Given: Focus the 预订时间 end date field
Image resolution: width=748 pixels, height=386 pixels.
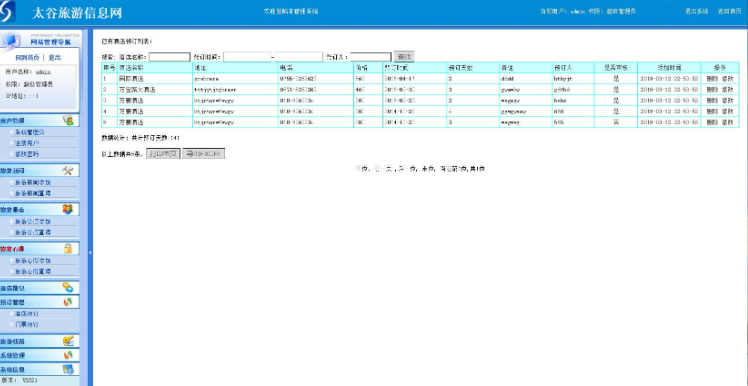Looking at the screenshot, I should point(299,57).
